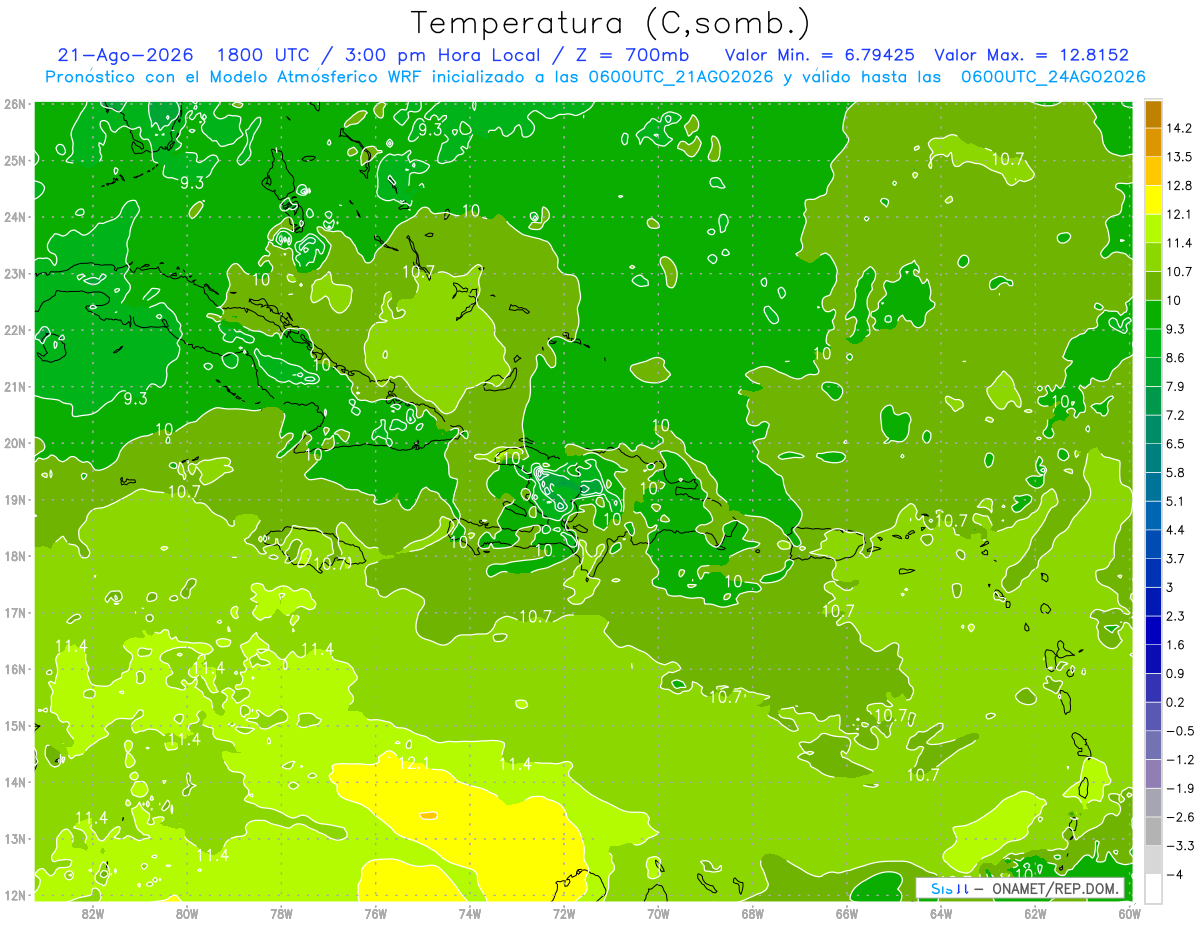Pick the purple swatch between -1.9 and -1.2

point(1153,773)
